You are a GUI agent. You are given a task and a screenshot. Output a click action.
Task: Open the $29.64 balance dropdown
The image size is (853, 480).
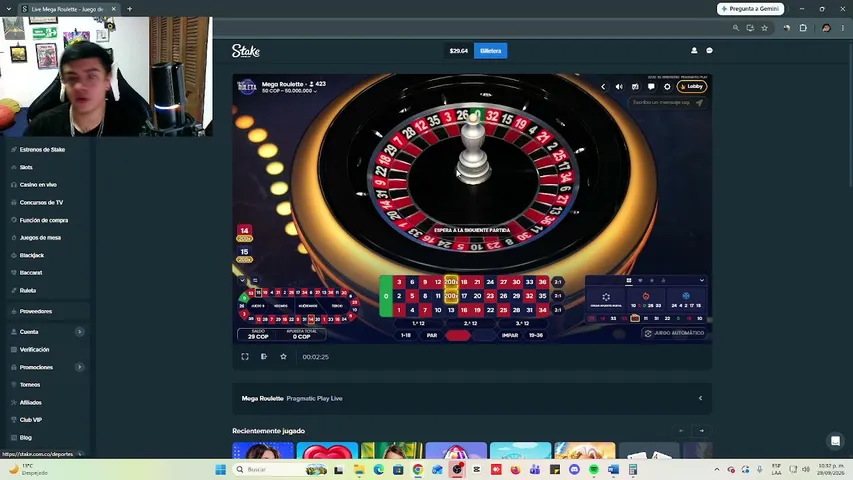coord(459,51)
